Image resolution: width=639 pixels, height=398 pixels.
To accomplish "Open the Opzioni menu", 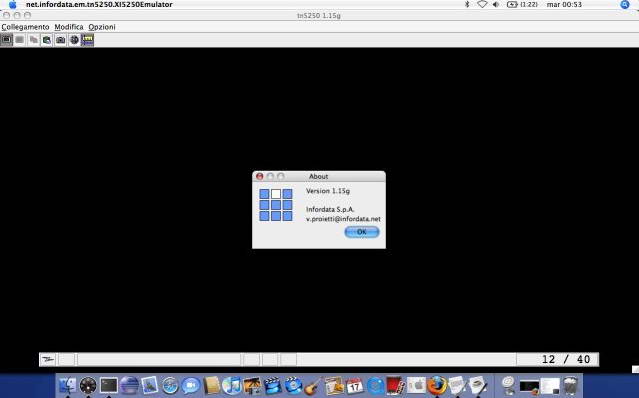I will coord(102,27).
